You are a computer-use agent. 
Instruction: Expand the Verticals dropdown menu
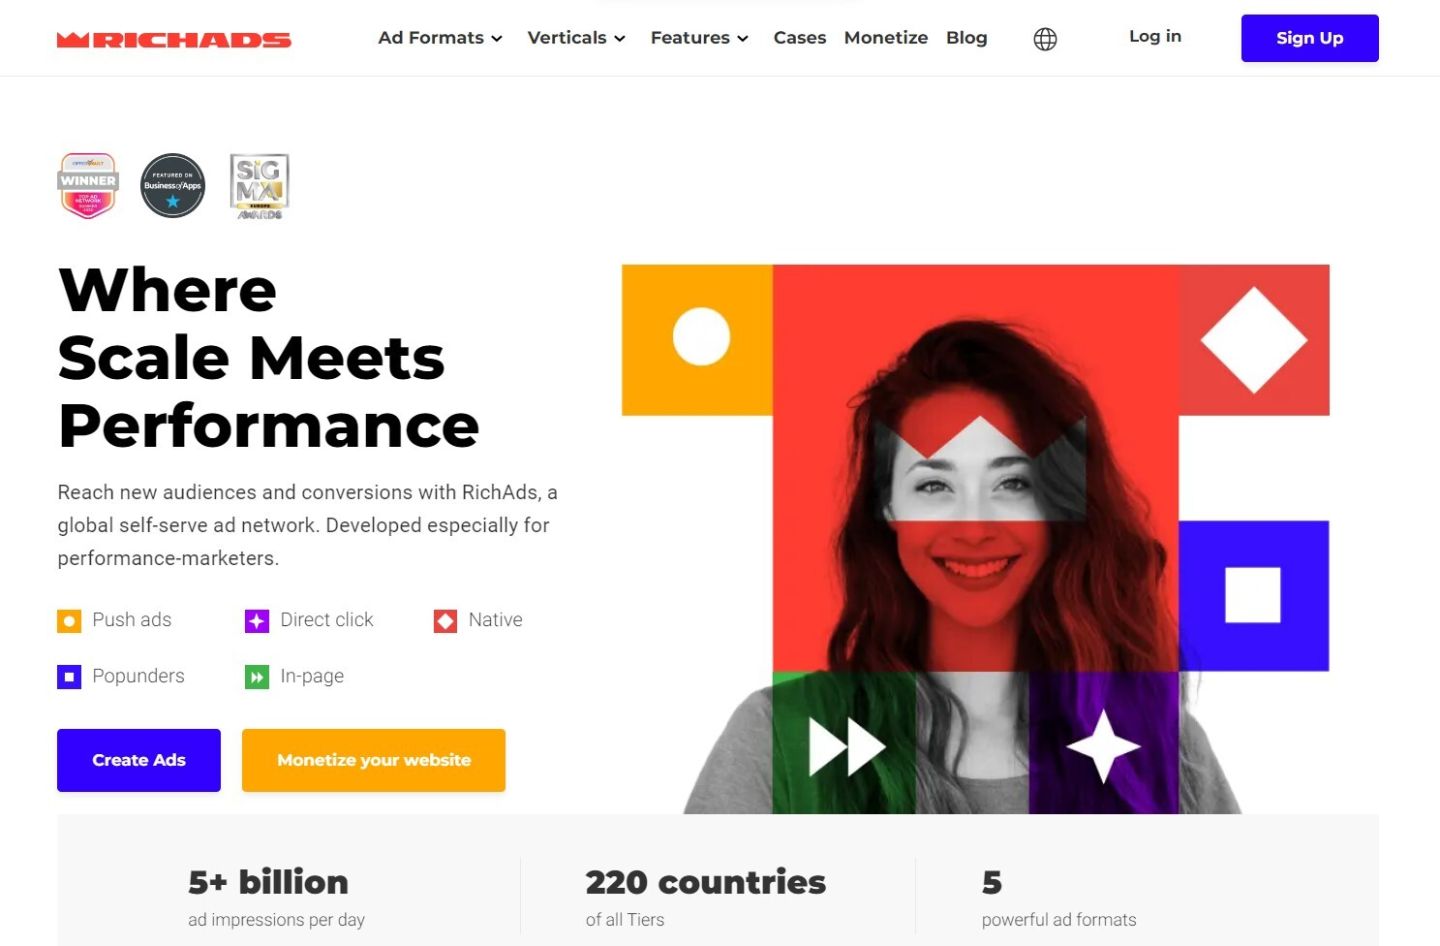coord(576,38)
